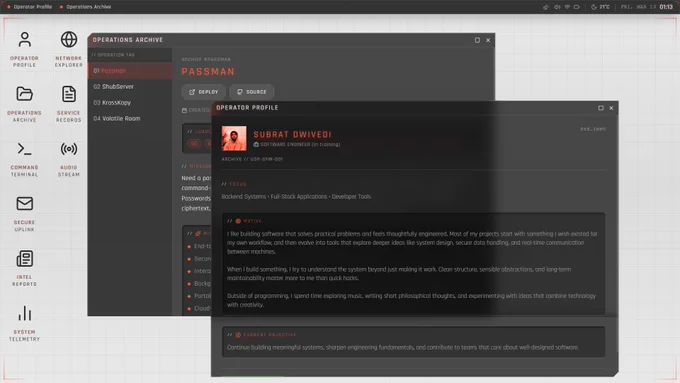Launch the Command Terminal desktop icon
This screenshot has width=680, height=383.
point(24,159)
